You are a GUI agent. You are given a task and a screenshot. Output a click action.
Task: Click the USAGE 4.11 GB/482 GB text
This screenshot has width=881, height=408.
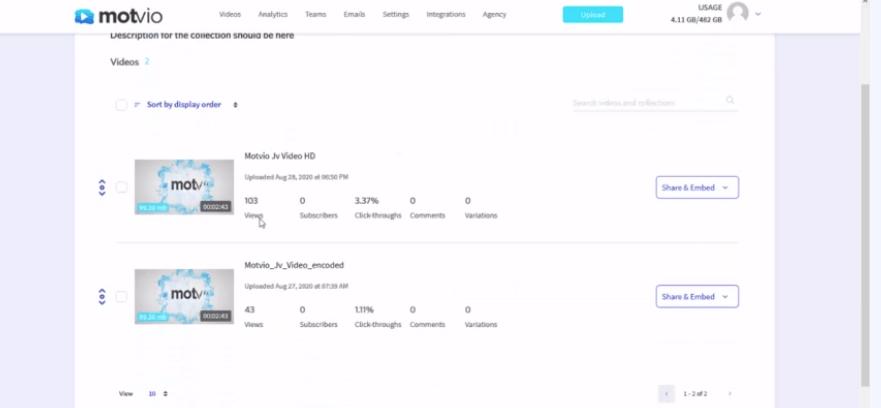pyautogui.click(x=696, y=14)
